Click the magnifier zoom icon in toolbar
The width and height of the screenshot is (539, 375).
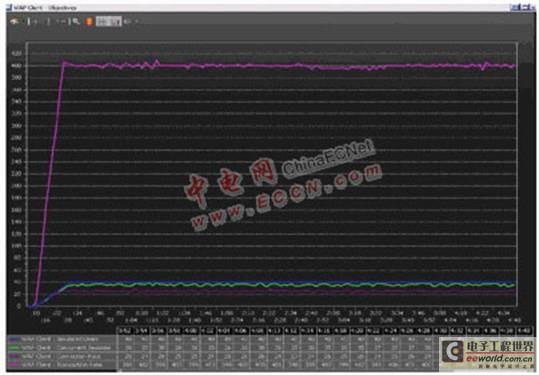click(x=76, y=21)
